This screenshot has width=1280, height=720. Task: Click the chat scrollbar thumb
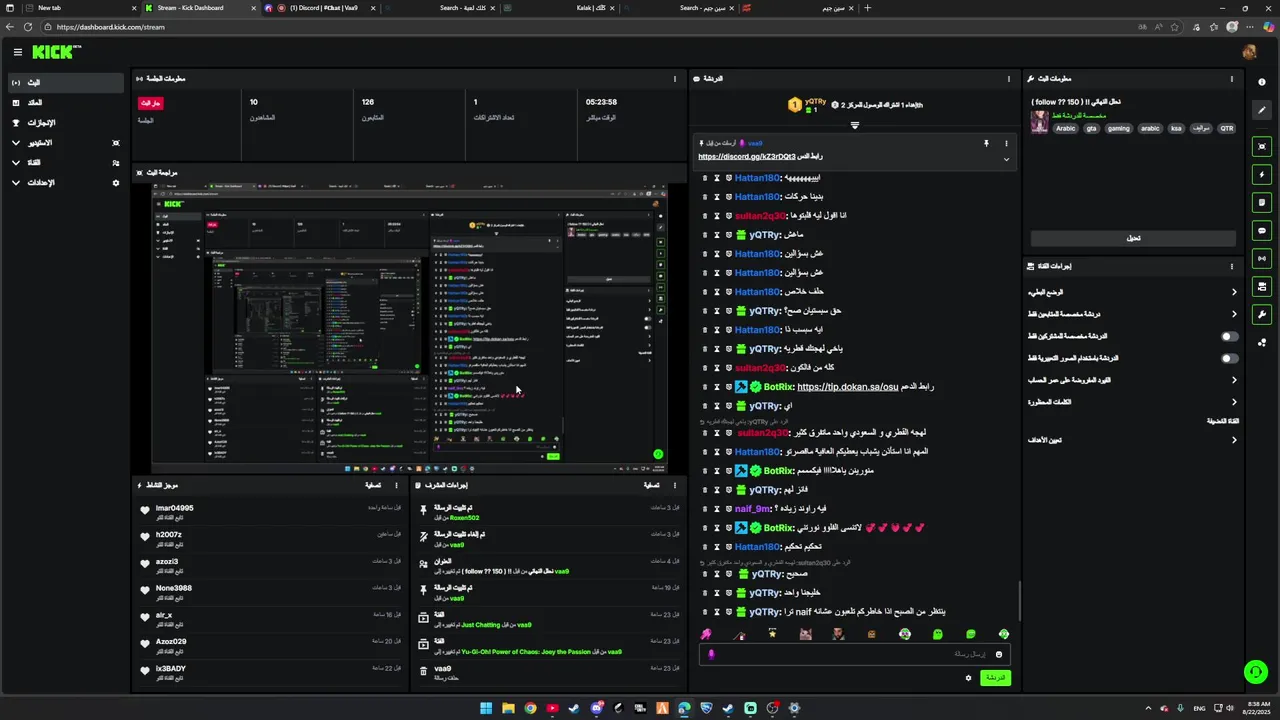(x=1020, y=601)
